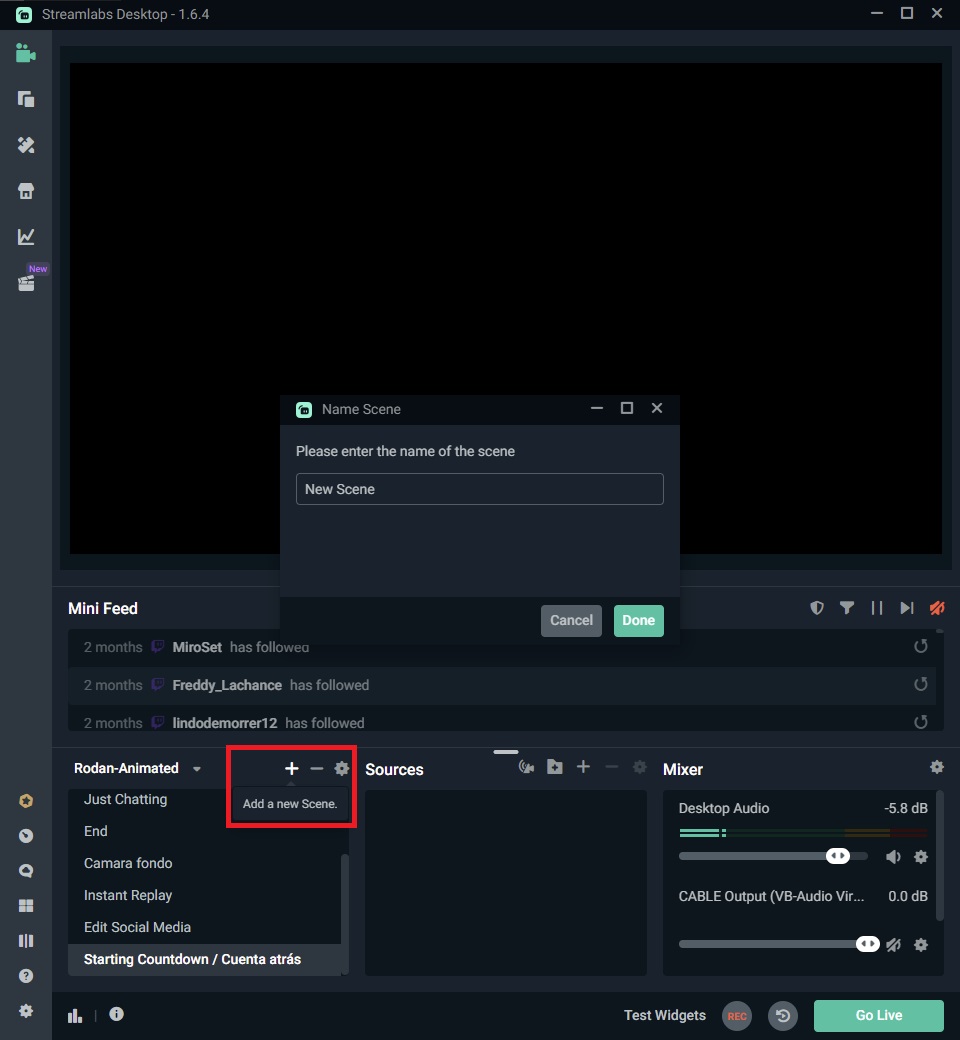The image size is (960, 1040).
Task: Open the Layout Editor icon in sidebar
Action: 25,940
